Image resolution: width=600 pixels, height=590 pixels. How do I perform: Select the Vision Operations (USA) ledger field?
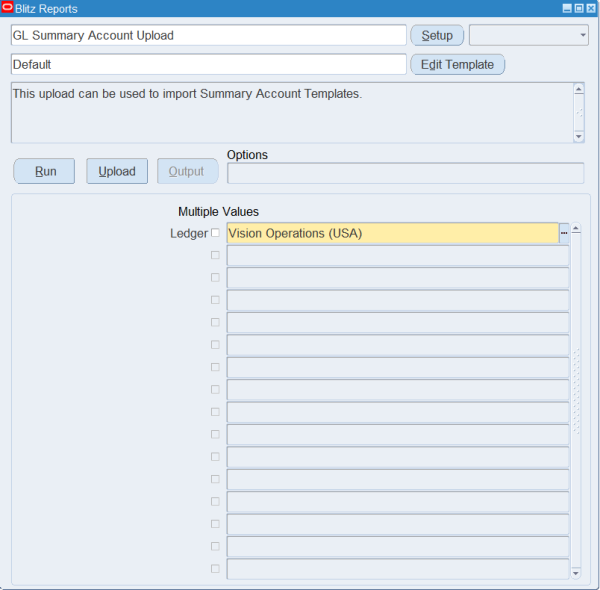(393, 233)
